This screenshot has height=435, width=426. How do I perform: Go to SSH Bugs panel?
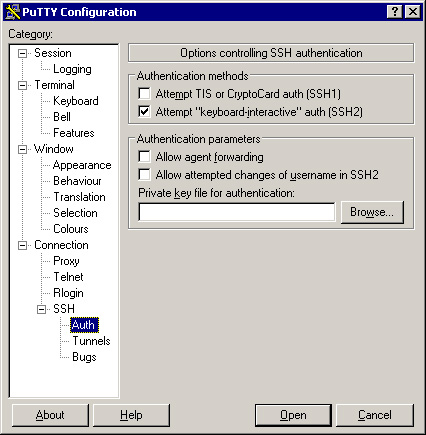coord(84,357)
